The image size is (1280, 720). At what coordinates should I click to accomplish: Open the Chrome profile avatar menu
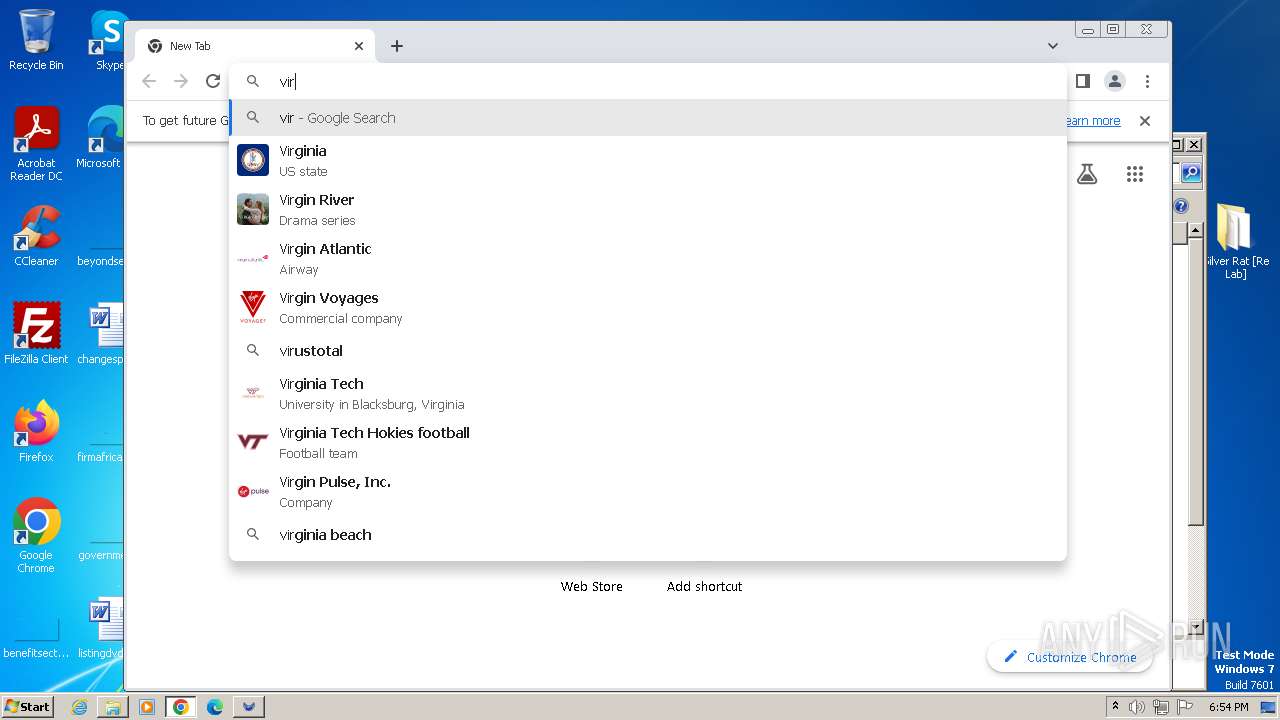pyautogui.click(x=1115, y=81)
